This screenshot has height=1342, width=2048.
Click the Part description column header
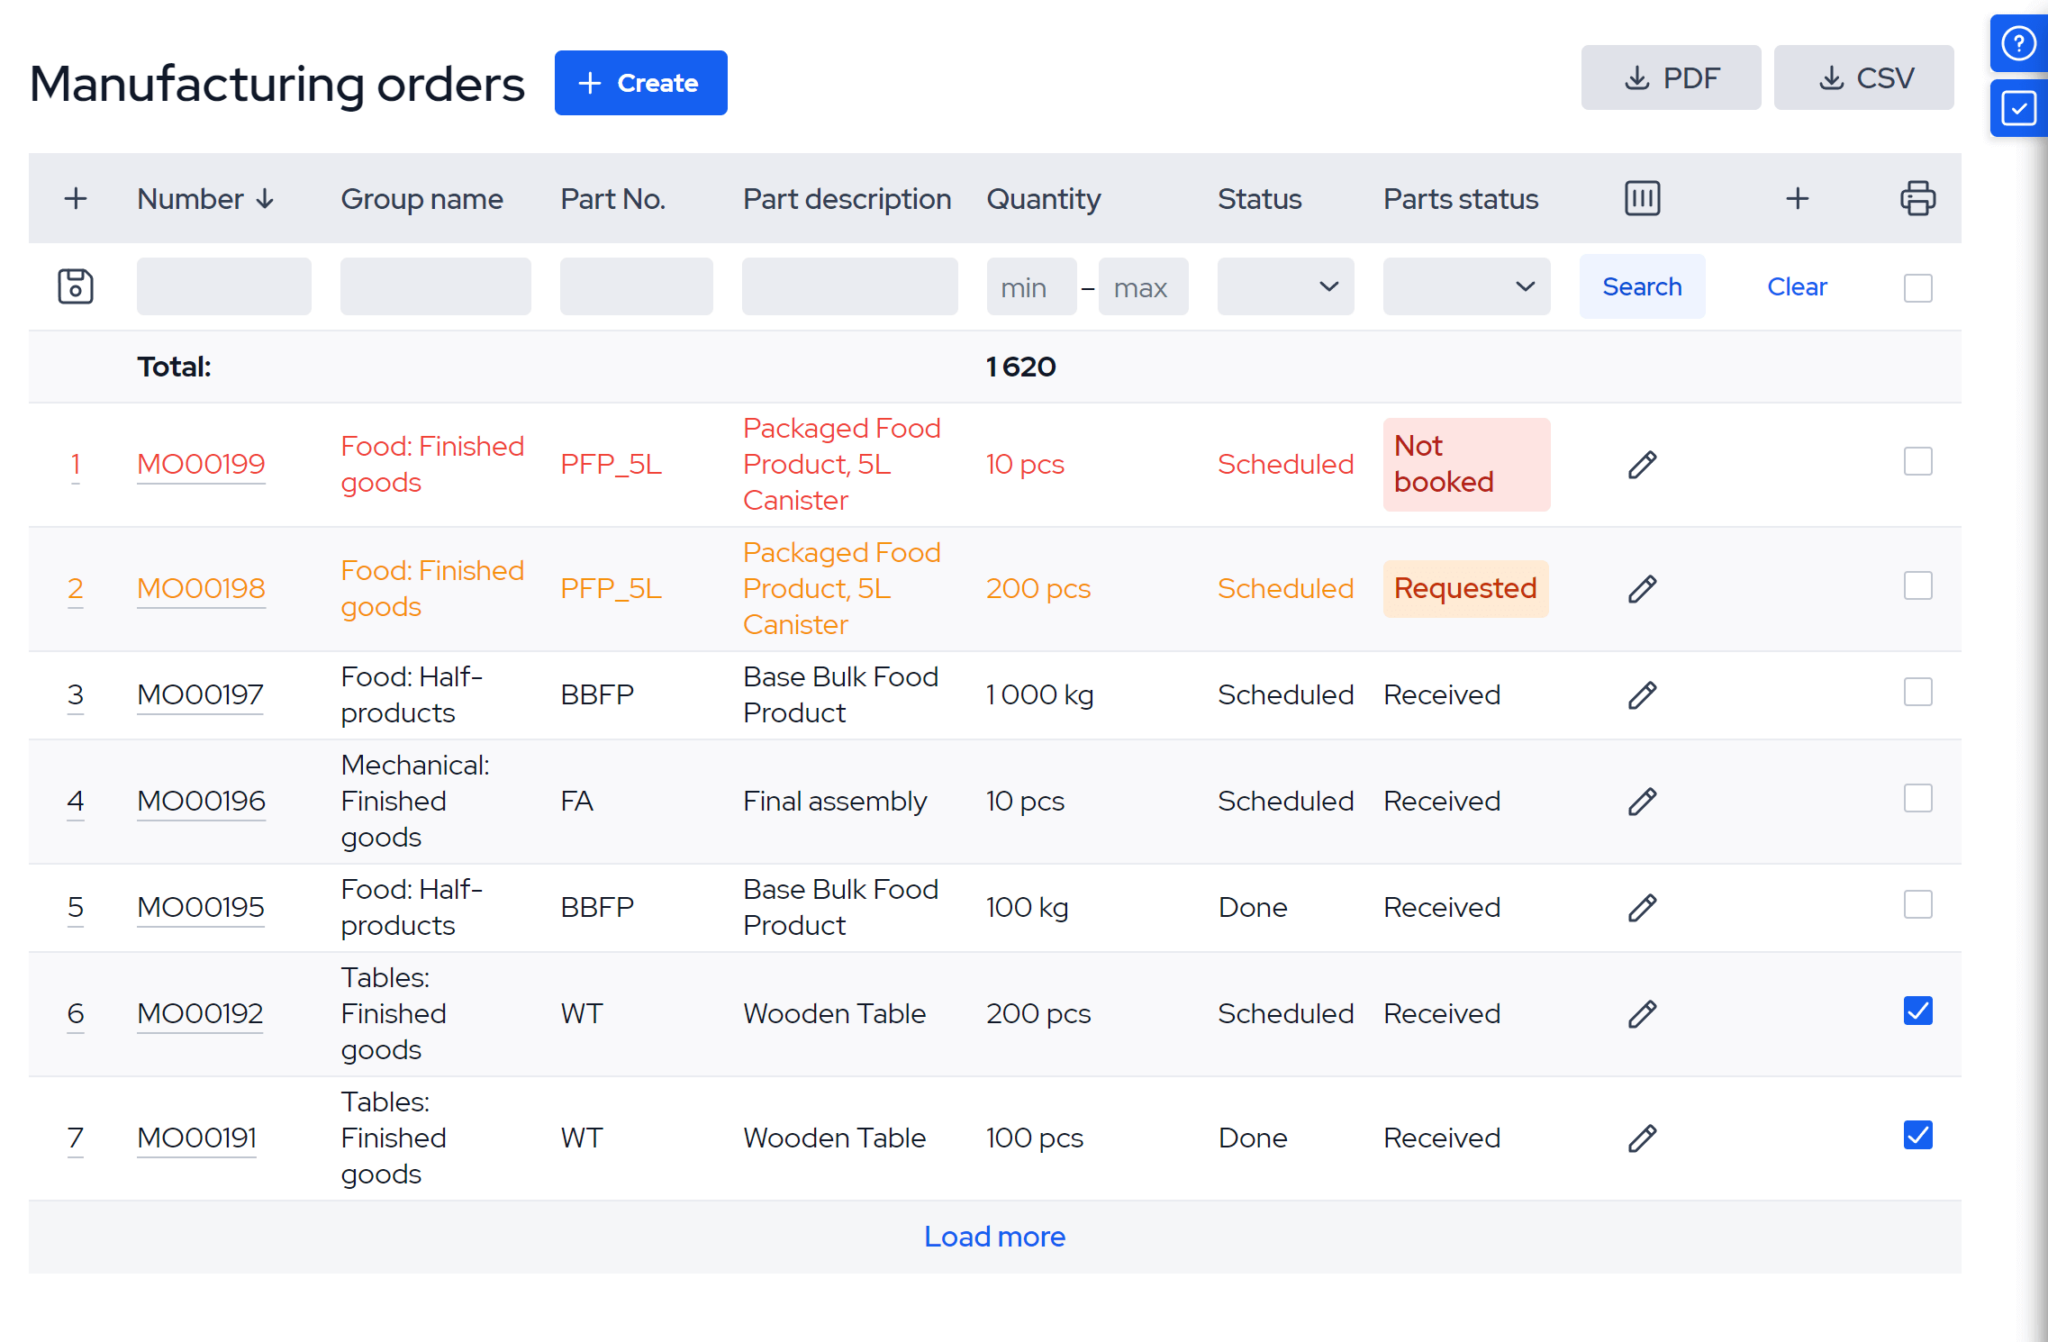pyautogui.click(x=847, y=198)
